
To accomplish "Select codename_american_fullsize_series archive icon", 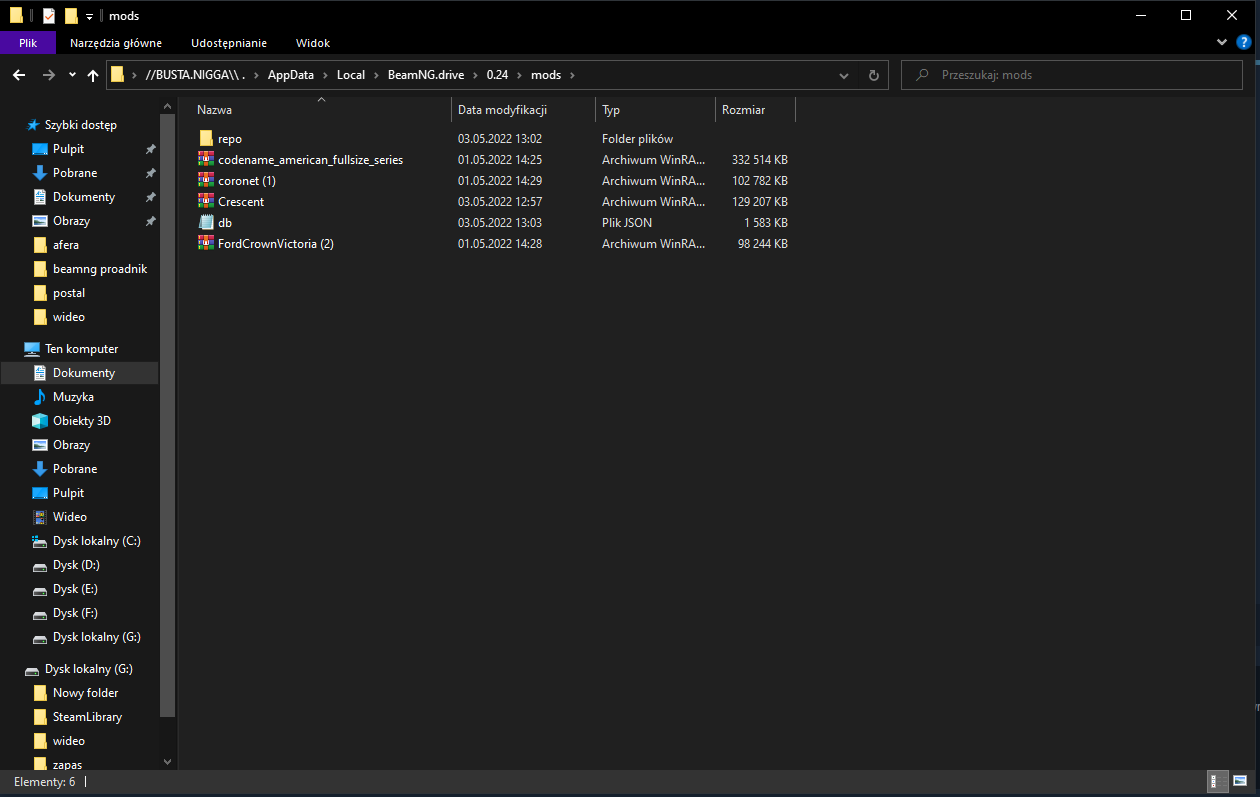I will click(x=206, y=160).
